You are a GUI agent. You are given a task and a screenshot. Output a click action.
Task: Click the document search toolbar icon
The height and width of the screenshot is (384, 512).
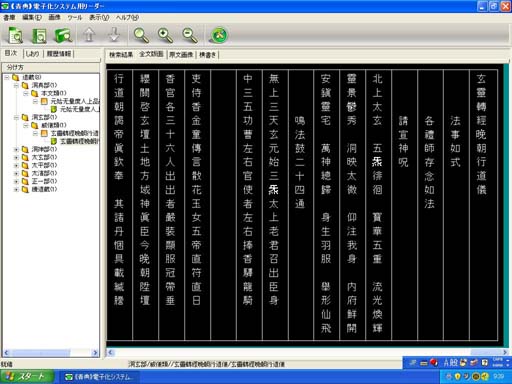coord(15,35)
